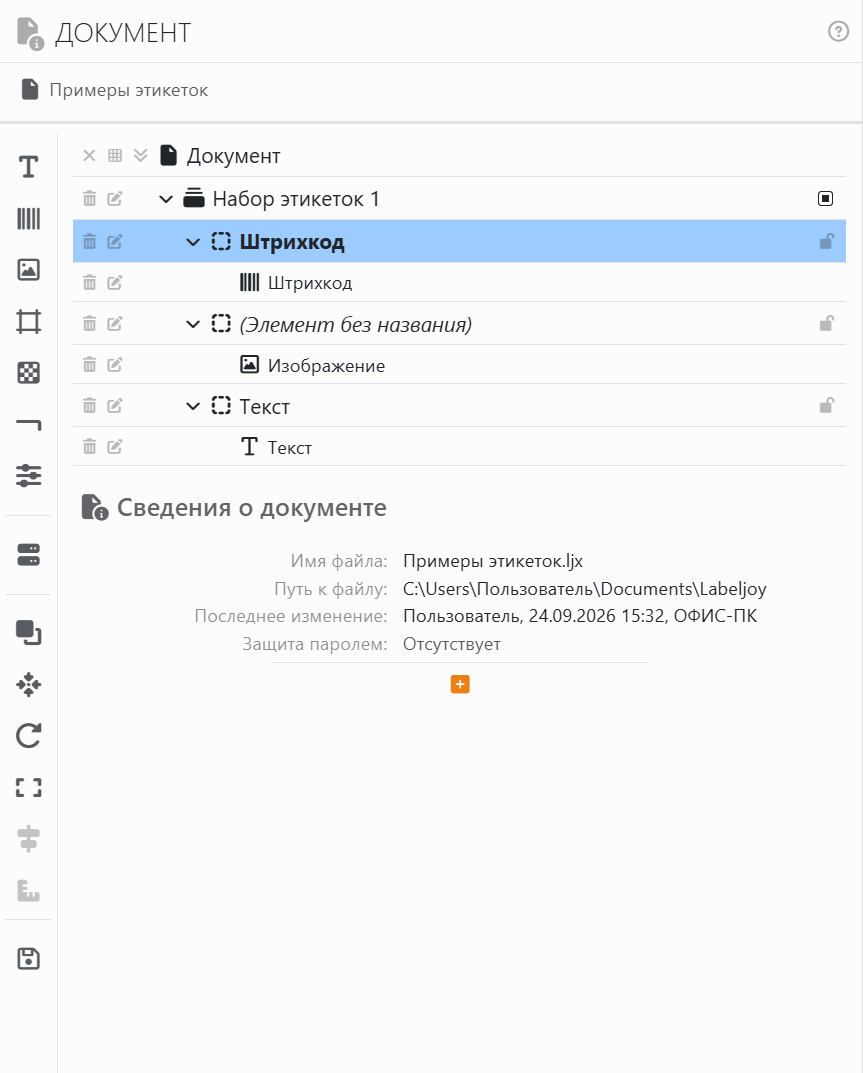
Task: Toggle lock on Текст group
Action: [x=826, y=405]
